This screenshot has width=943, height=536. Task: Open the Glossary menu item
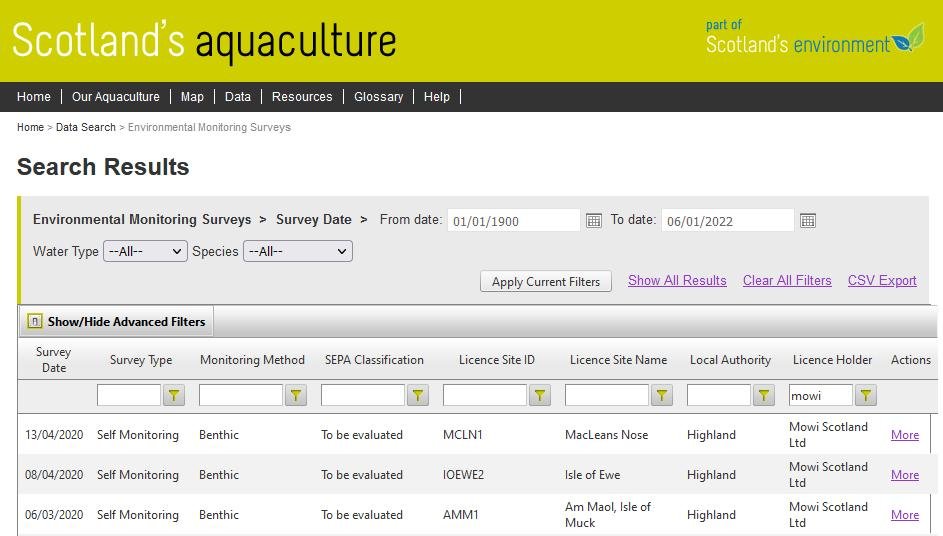[x=378, y=97]
